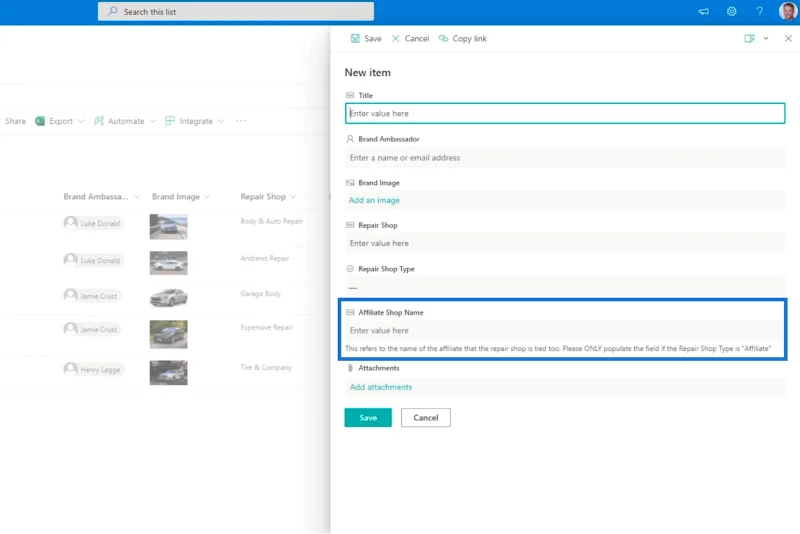The image size is (800, 534).
Task: Open the more options ellipsis in toolbar
Action: coord(241,121)
